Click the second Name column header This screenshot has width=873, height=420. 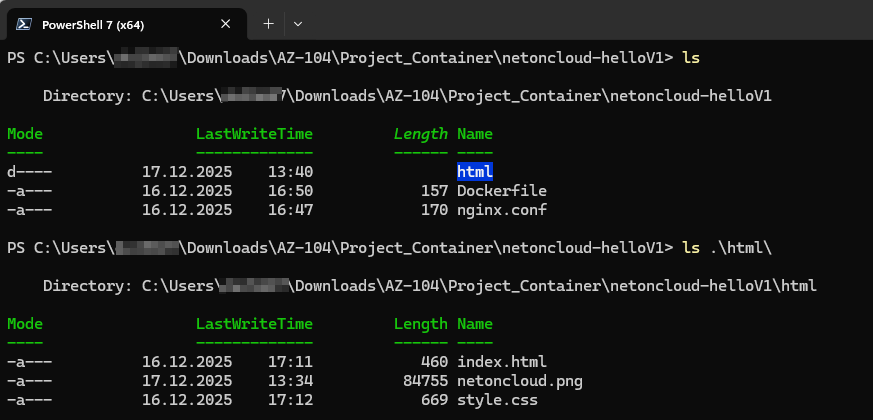click(475, 323)
